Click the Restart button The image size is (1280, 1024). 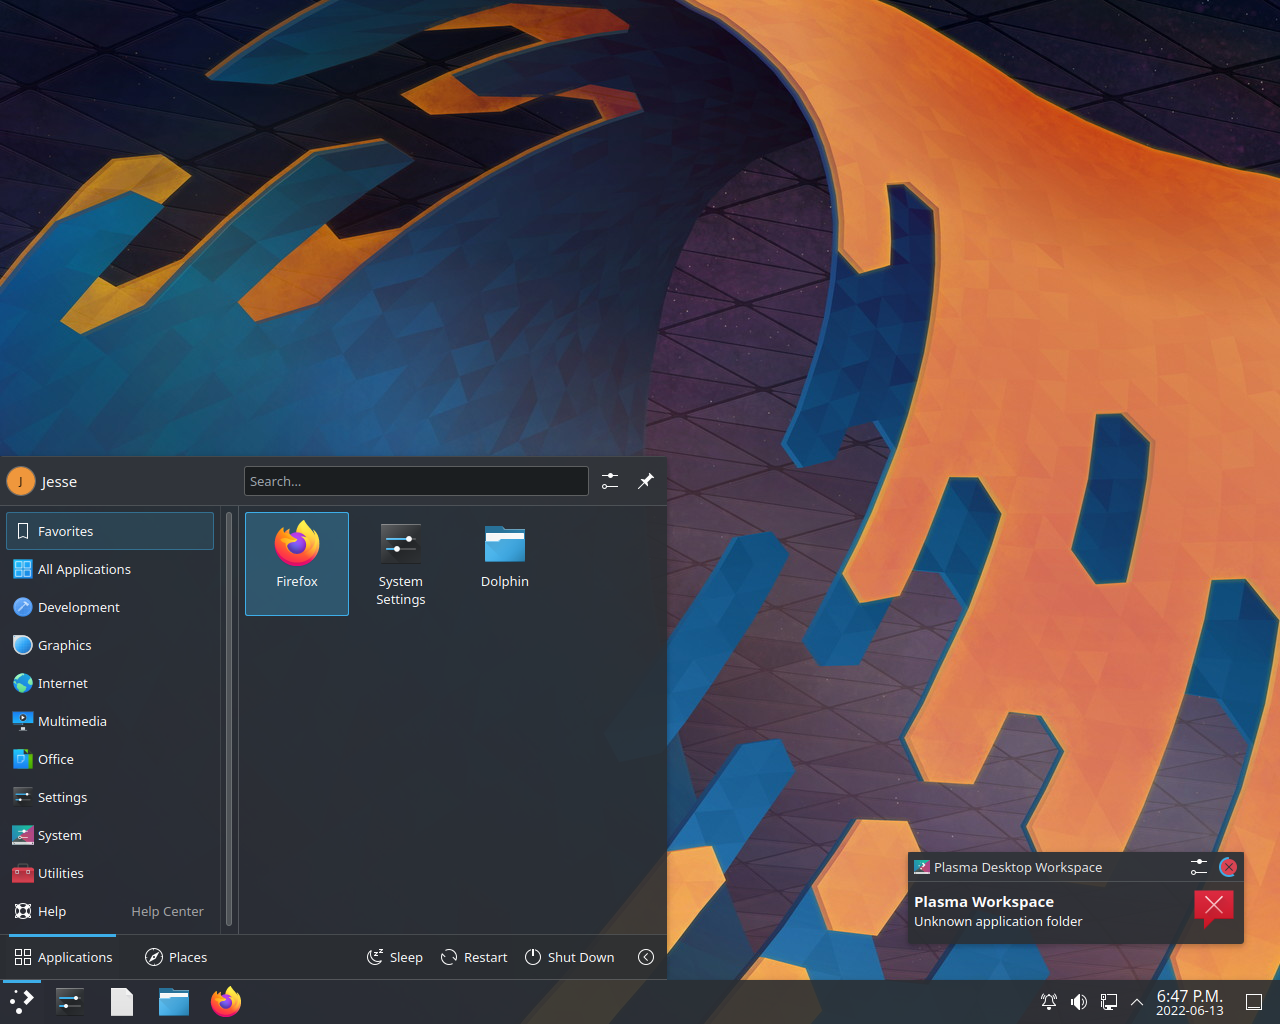click(474, 957)
